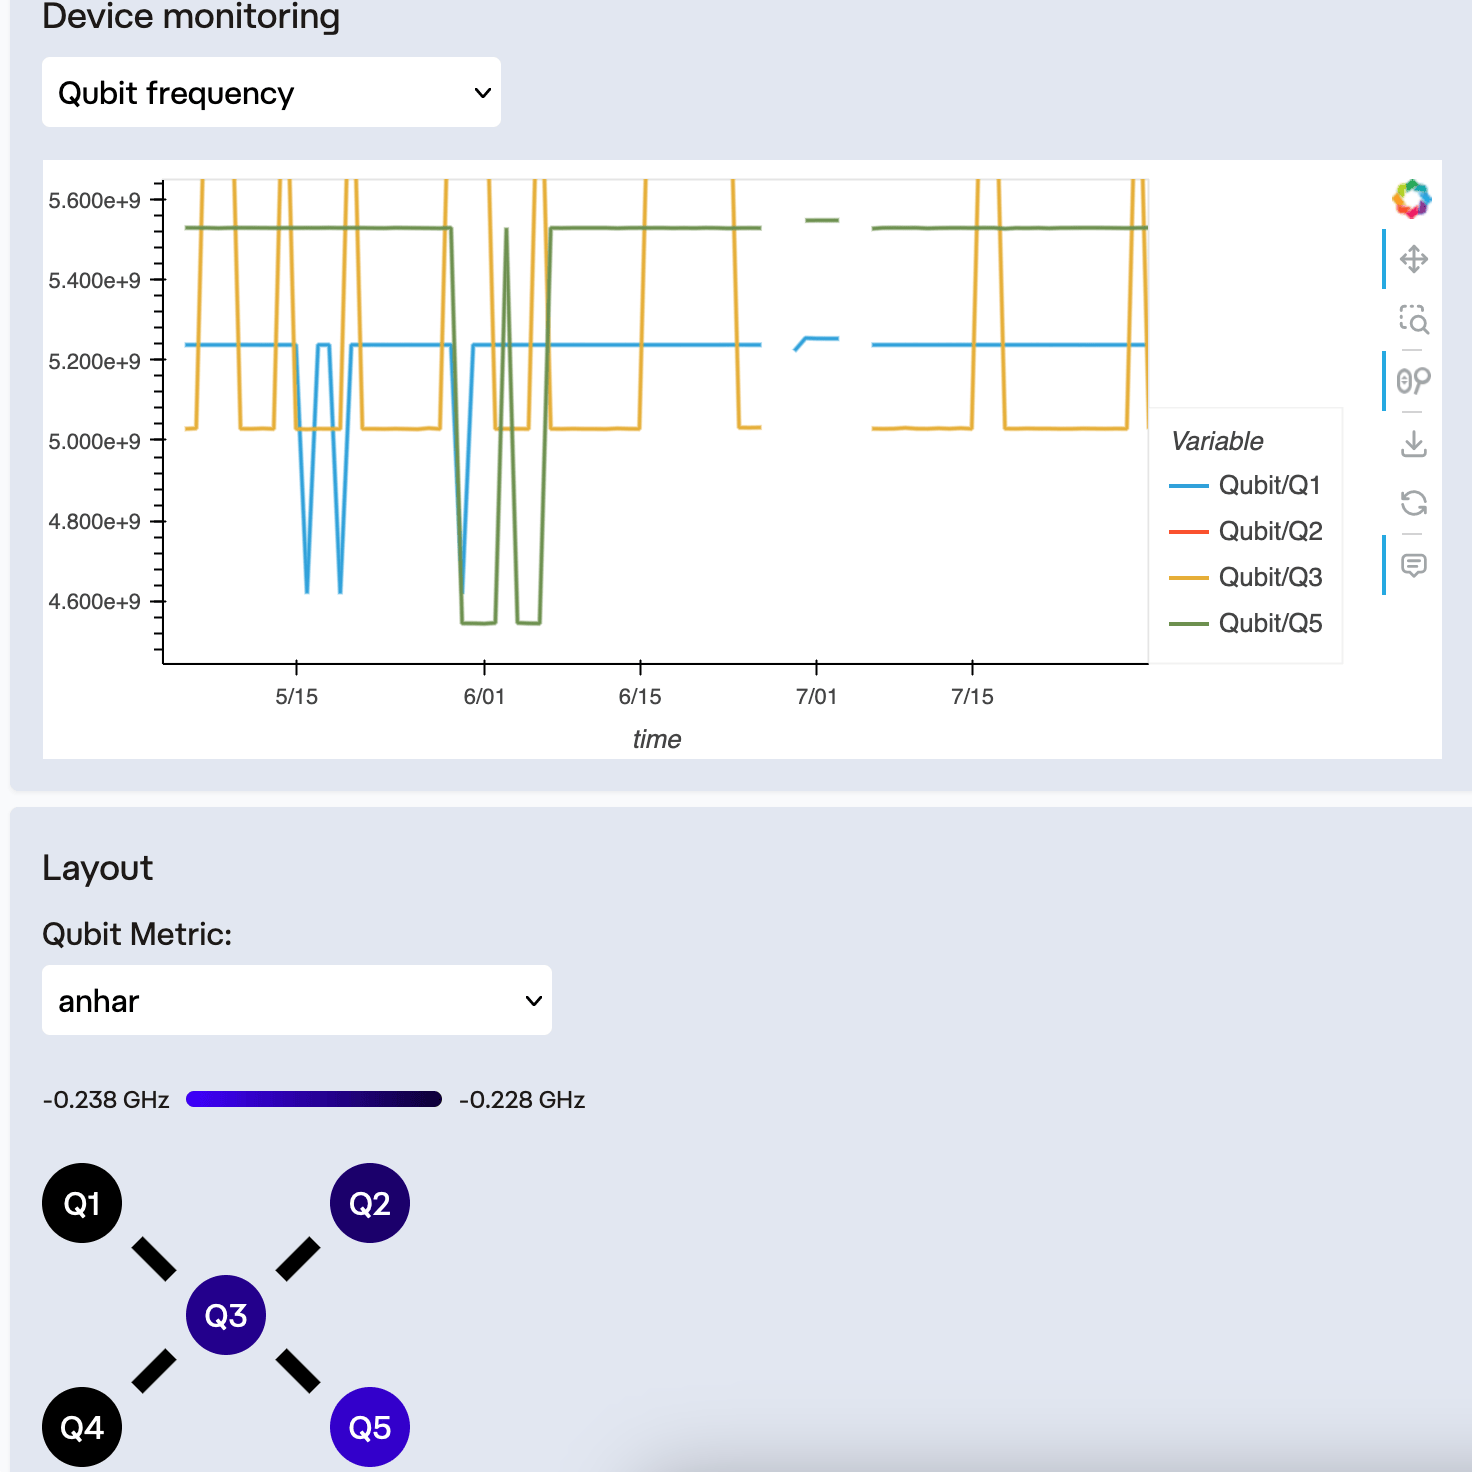Click the Bokeh logo icon
The height and width of the screenshot is (1472, 1472).
1412,199
